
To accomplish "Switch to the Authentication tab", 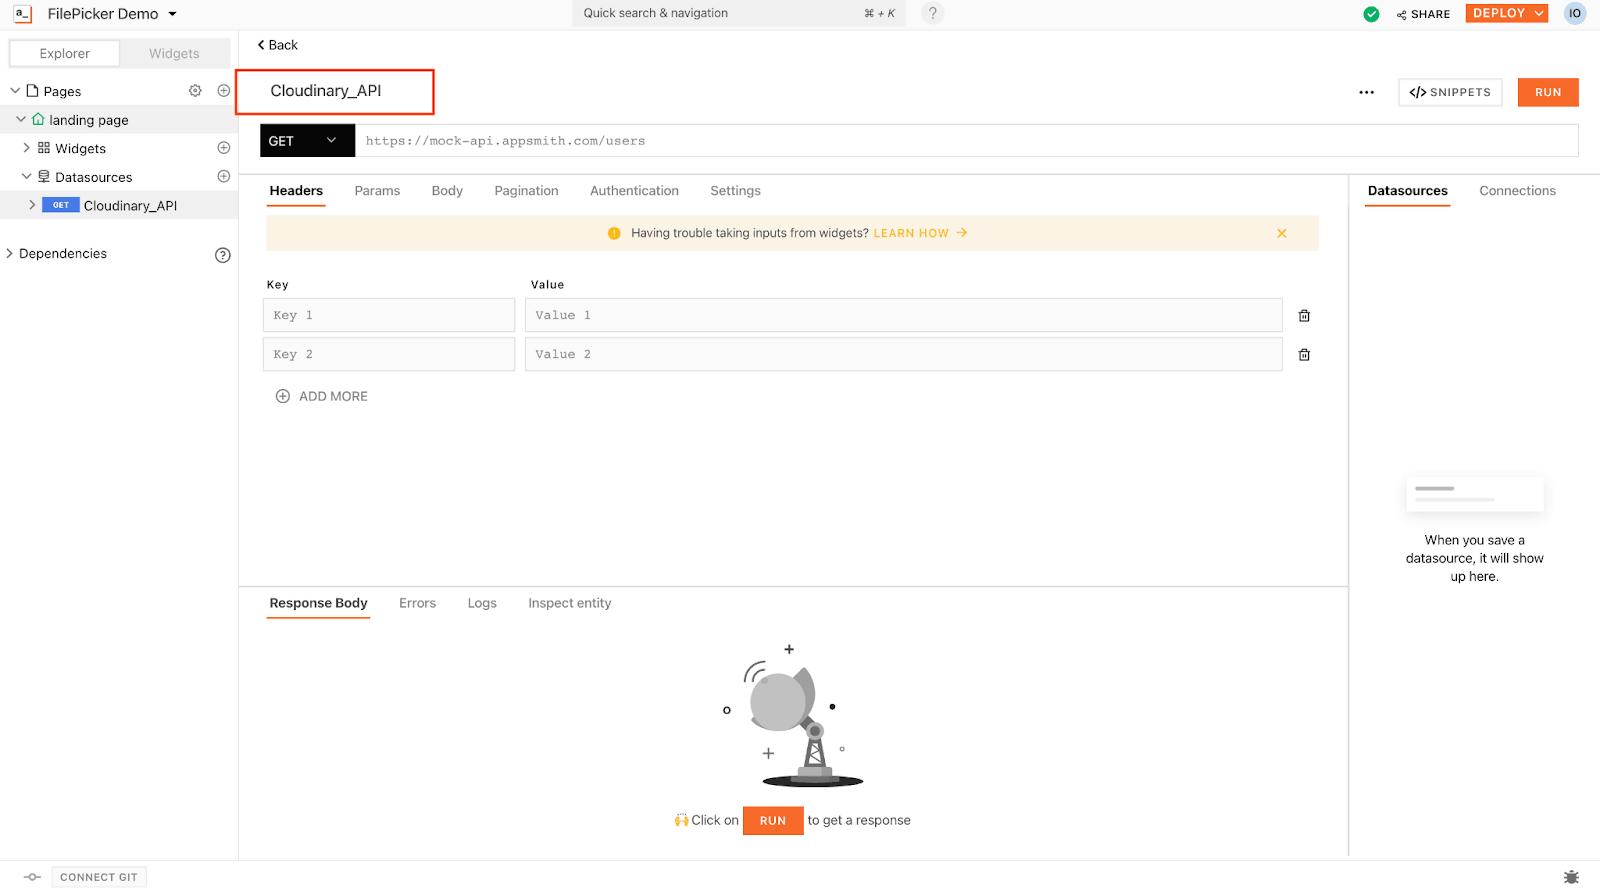I will pyautogui.click(x=634, y=191).
